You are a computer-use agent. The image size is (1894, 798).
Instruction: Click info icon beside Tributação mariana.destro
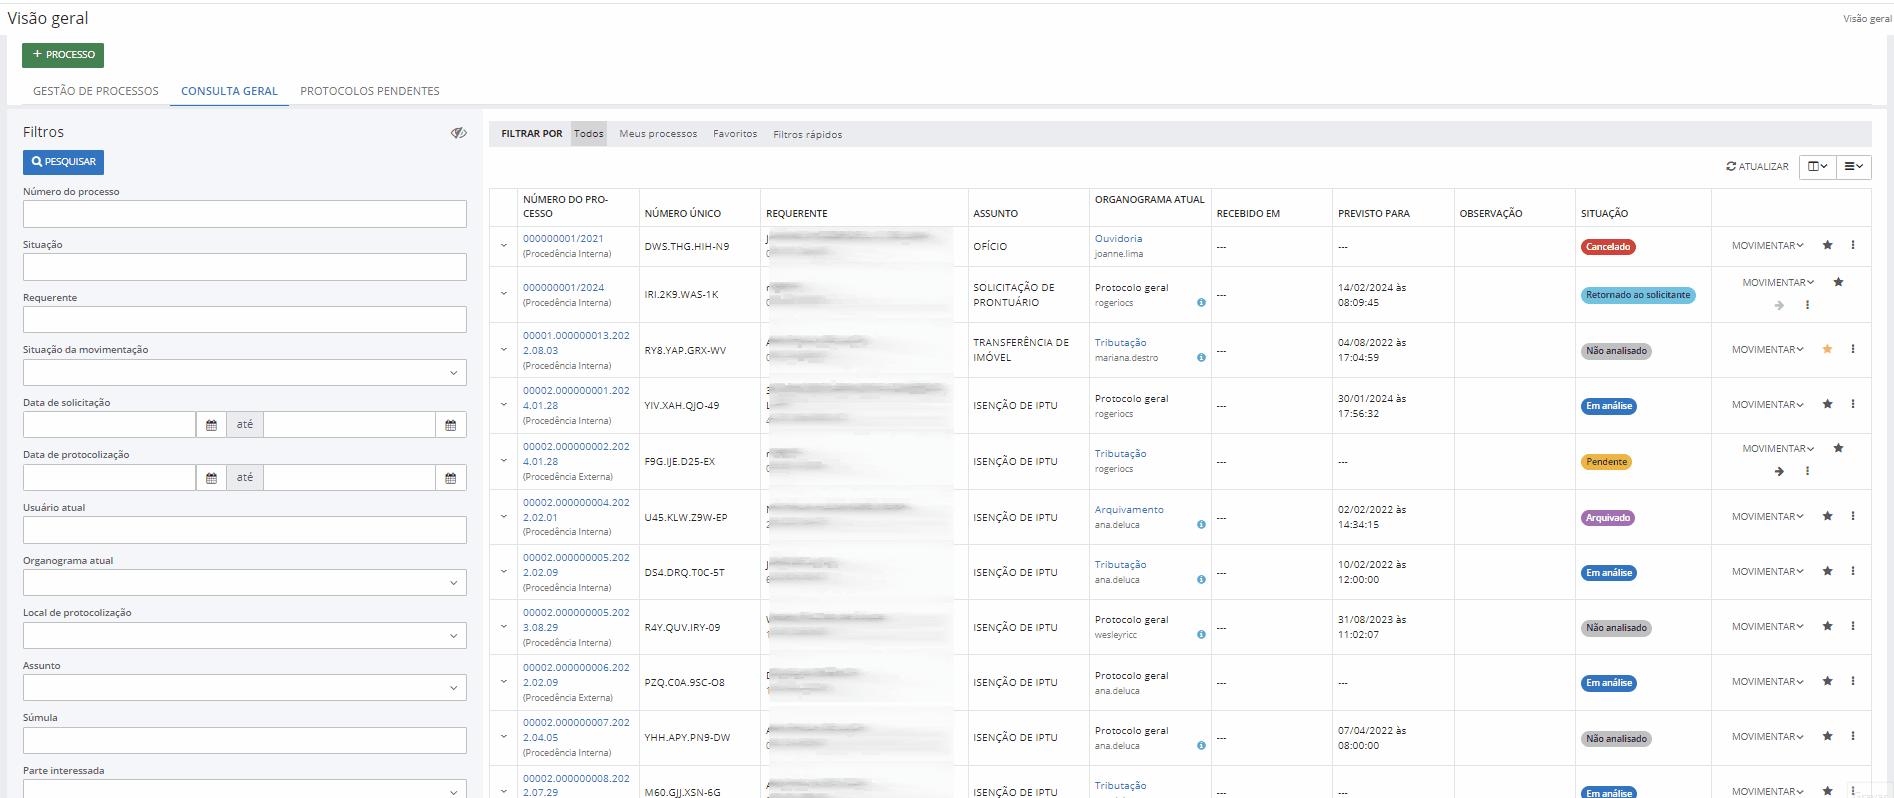[x=1201, y=358]
